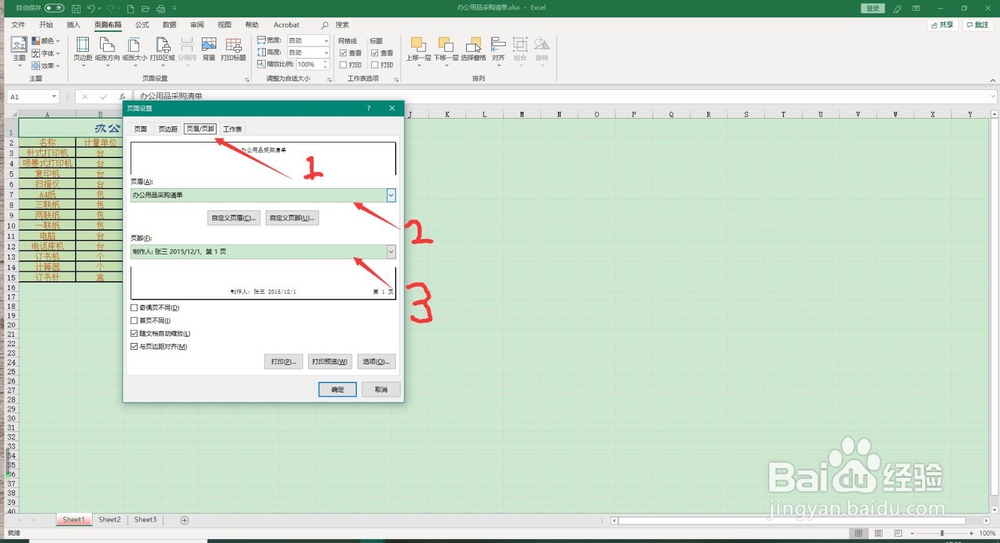Viewport: 1000px width, 543px height.
Task: Click the insert function fx icon
Action: 122,97
